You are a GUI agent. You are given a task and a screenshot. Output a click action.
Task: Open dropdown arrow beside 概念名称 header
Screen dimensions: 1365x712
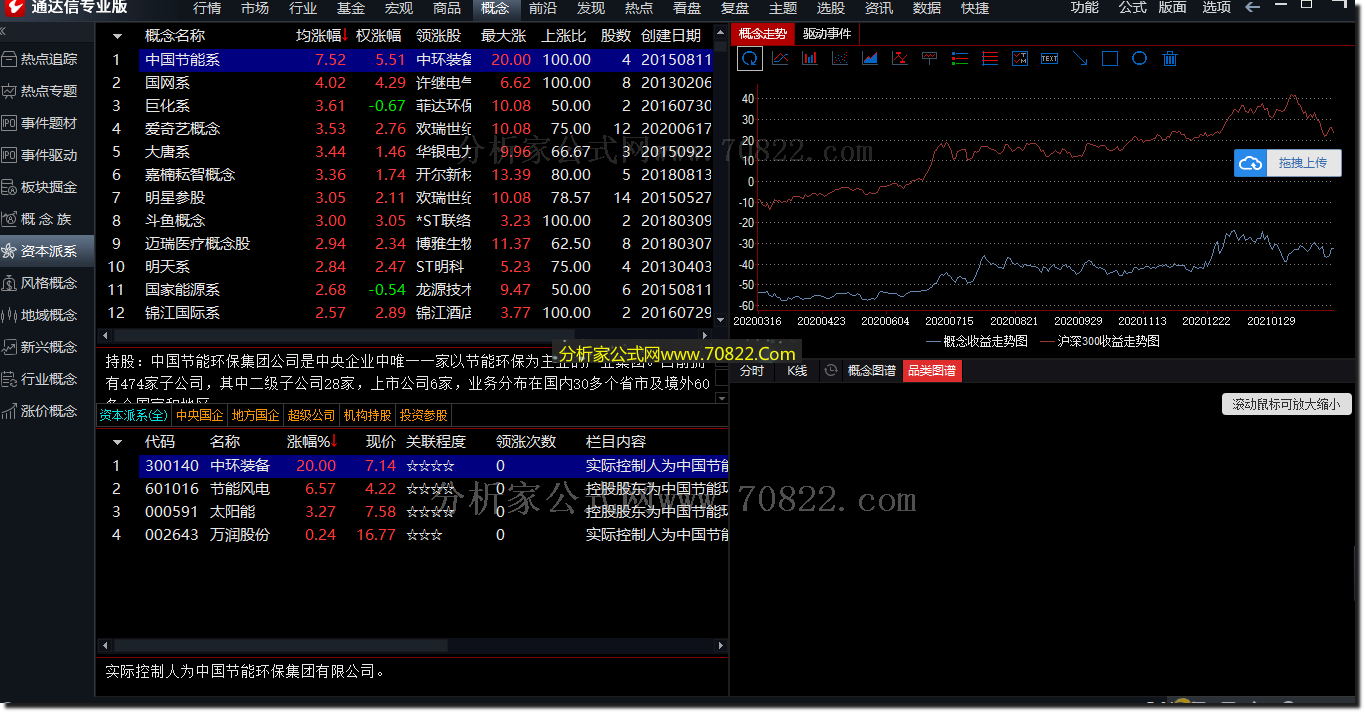117,36
